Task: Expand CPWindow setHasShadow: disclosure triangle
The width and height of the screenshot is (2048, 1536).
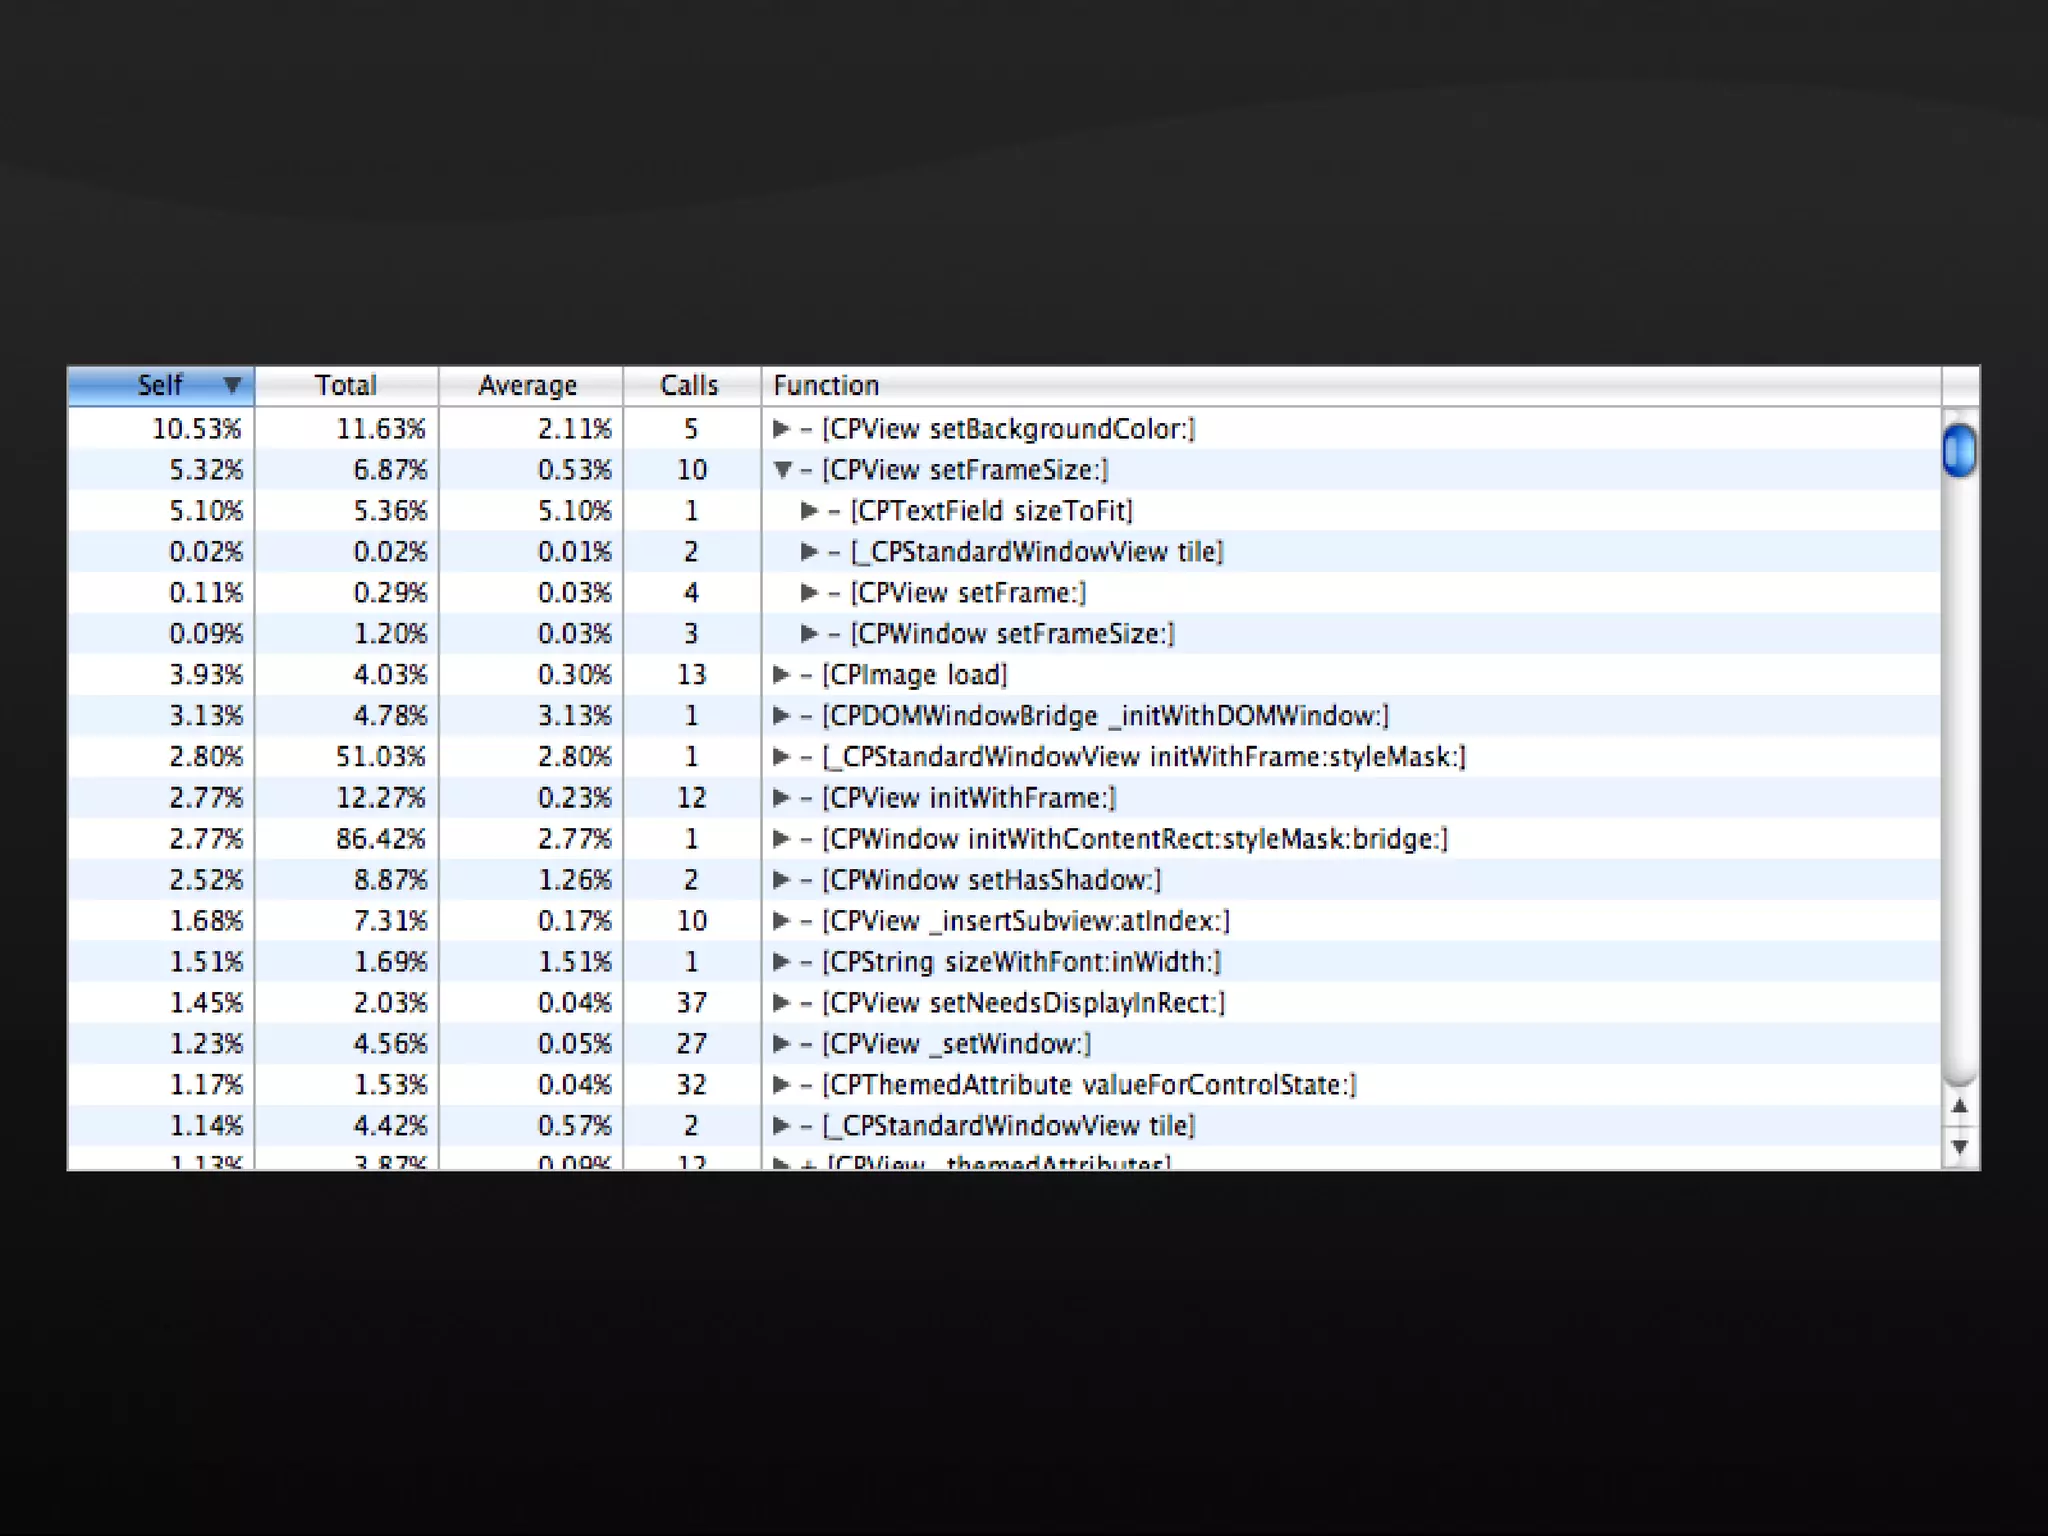Action: 781,880
